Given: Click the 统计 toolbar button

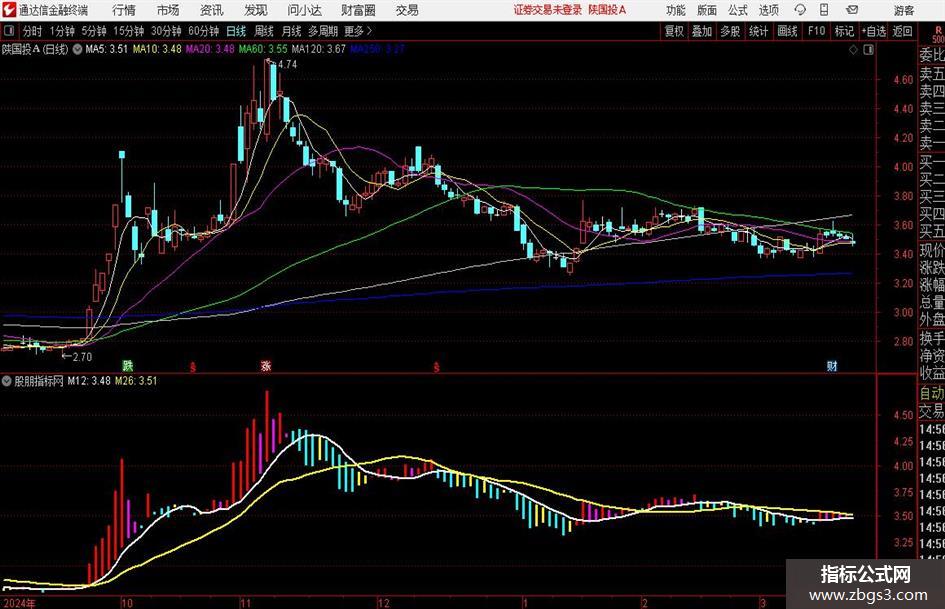Looking at the screenshot, I should pyautogui.click(x=758, y=31).
